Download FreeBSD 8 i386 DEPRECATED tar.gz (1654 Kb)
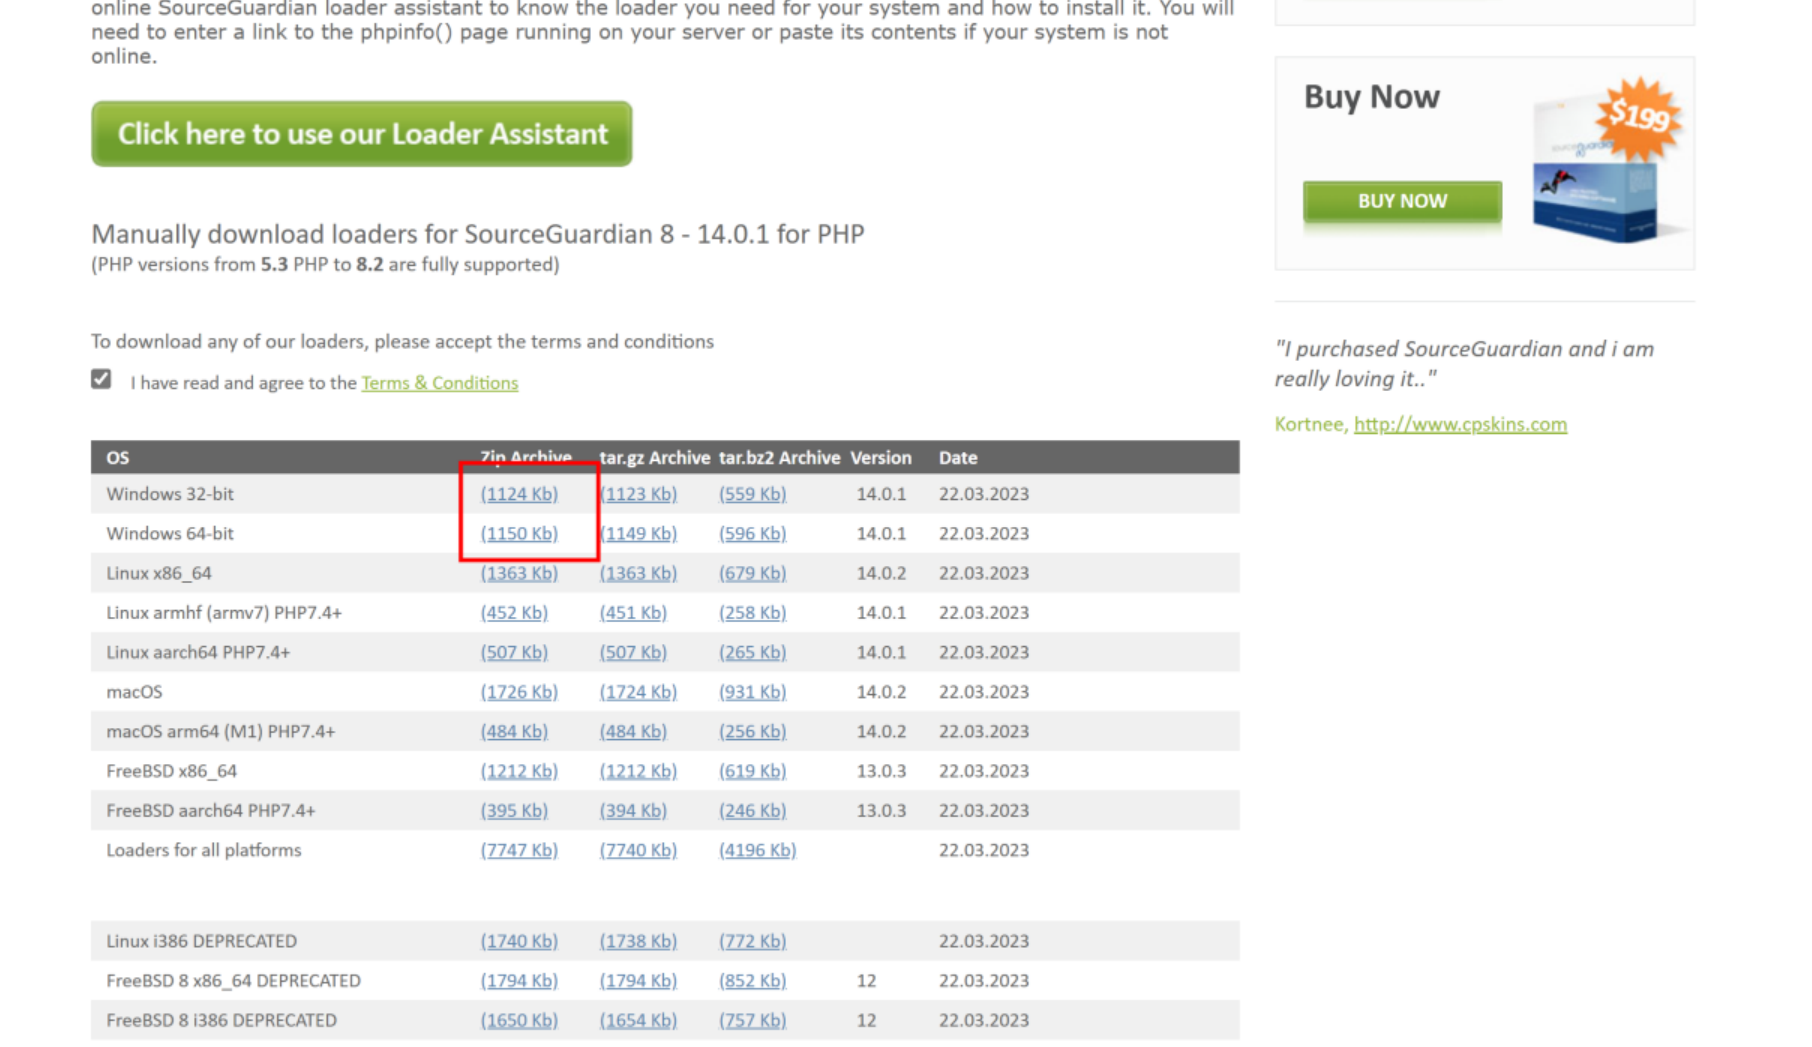1812x1047 pixels. click(x=638, y=1021)
